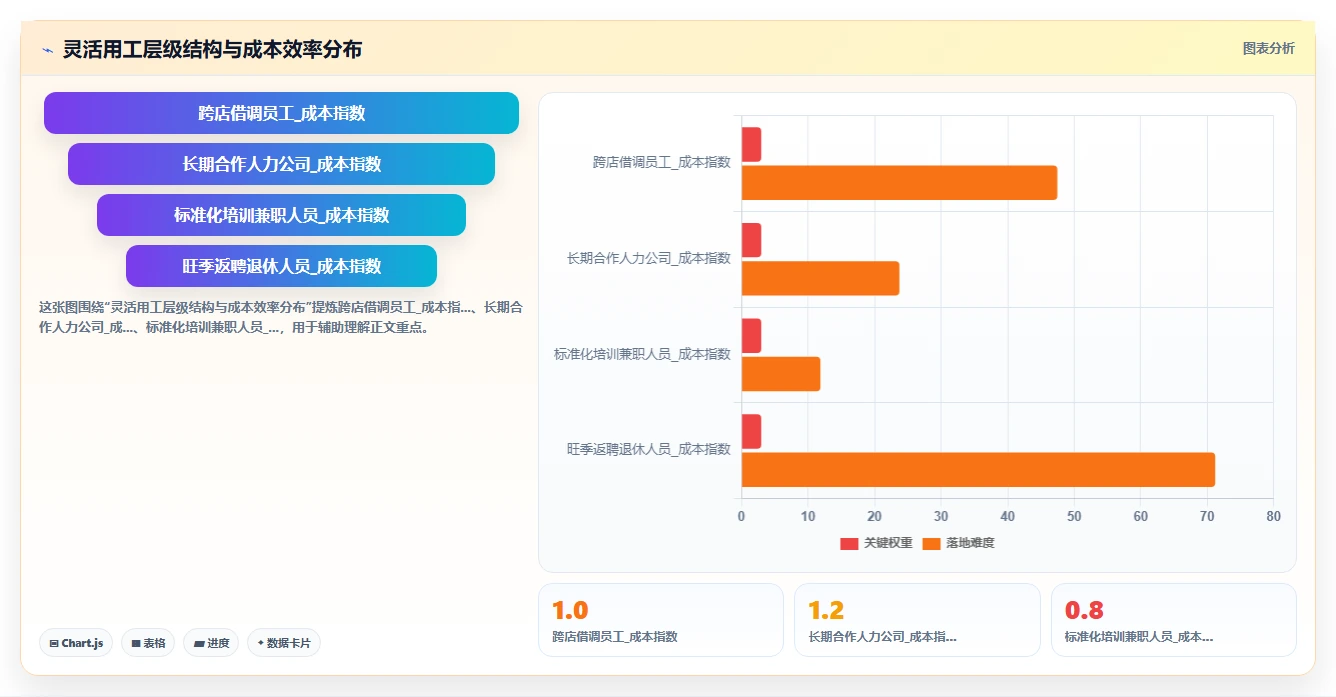
Task: Open the 1.2 长期合作人力公司 data card
Action: point(917,620)
